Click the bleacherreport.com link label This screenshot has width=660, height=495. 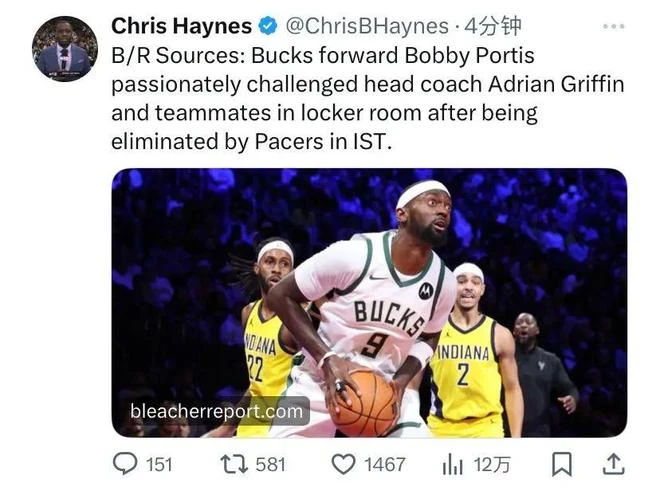(x=216, y=411)
